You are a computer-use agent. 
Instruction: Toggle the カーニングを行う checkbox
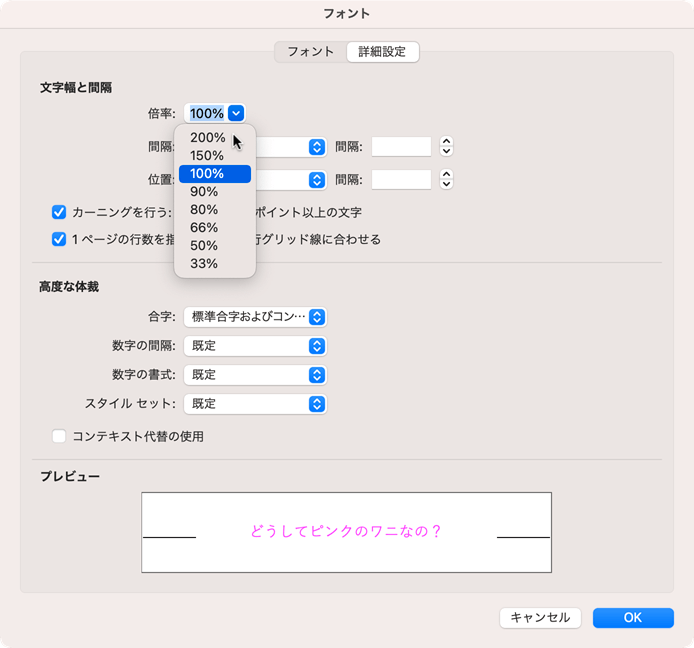(59, 212)
